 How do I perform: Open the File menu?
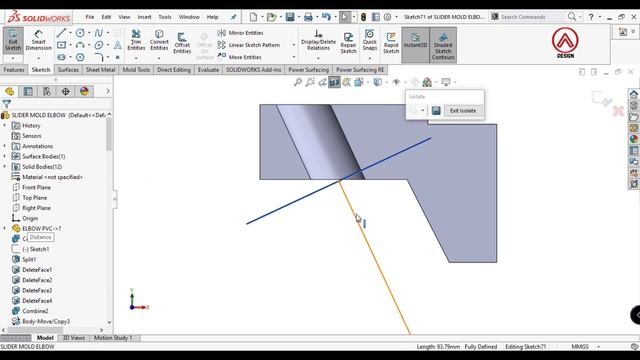[x=90, y=17]
